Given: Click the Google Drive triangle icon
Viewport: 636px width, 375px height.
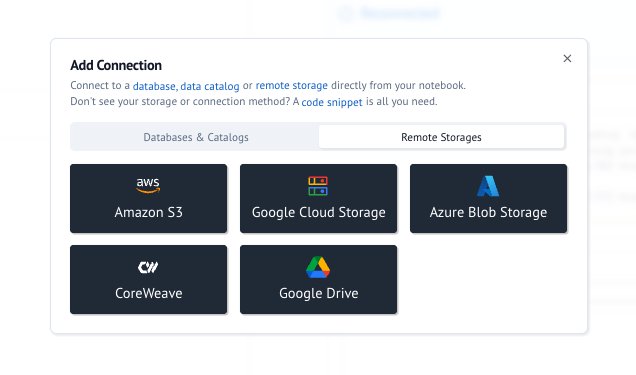Looking at the screenshot, I should coord(318,267).
